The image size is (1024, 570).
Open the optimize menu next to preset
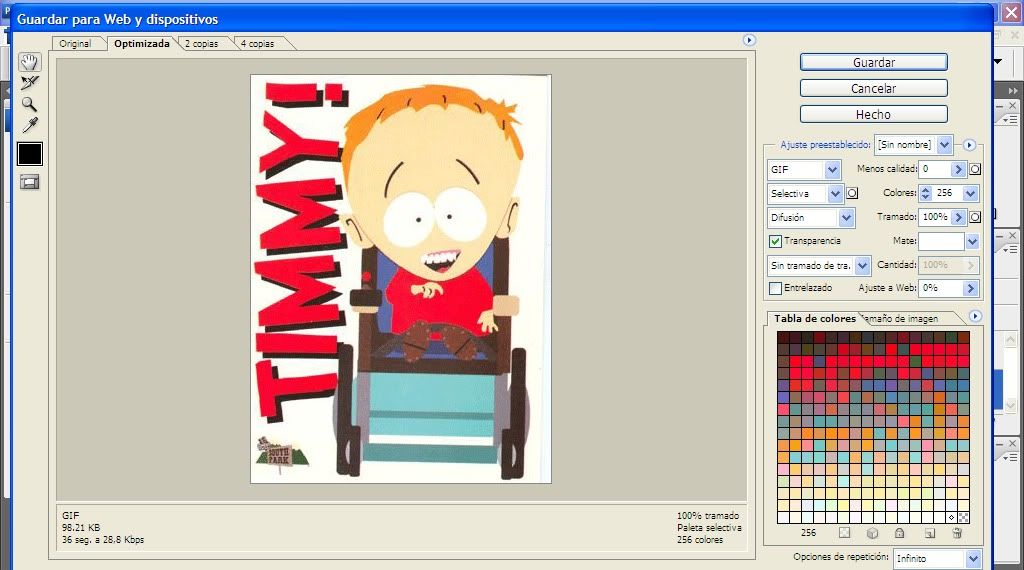pos(969,145)
